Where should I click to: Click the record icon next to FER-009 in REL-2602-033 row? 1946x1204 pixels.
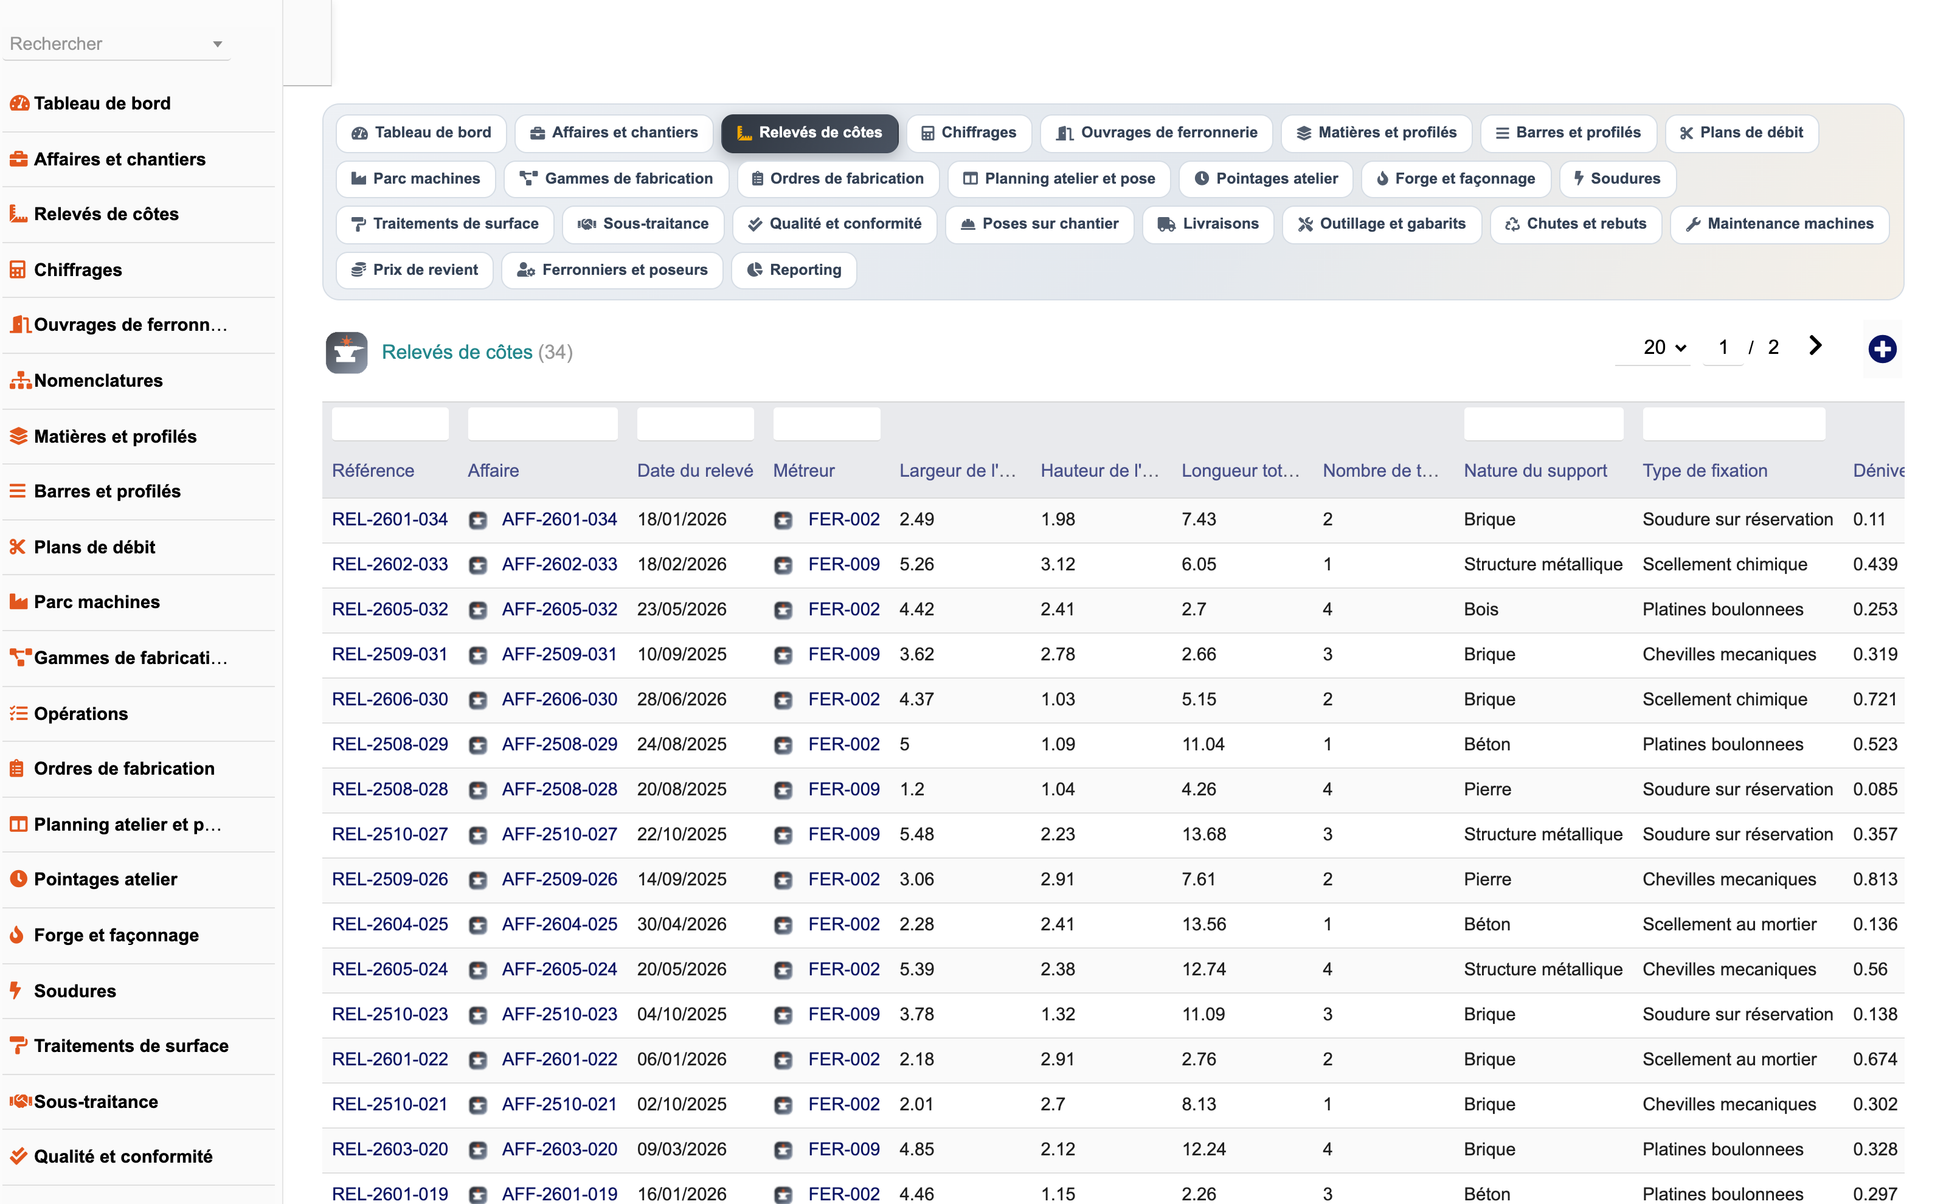point(784,565)
